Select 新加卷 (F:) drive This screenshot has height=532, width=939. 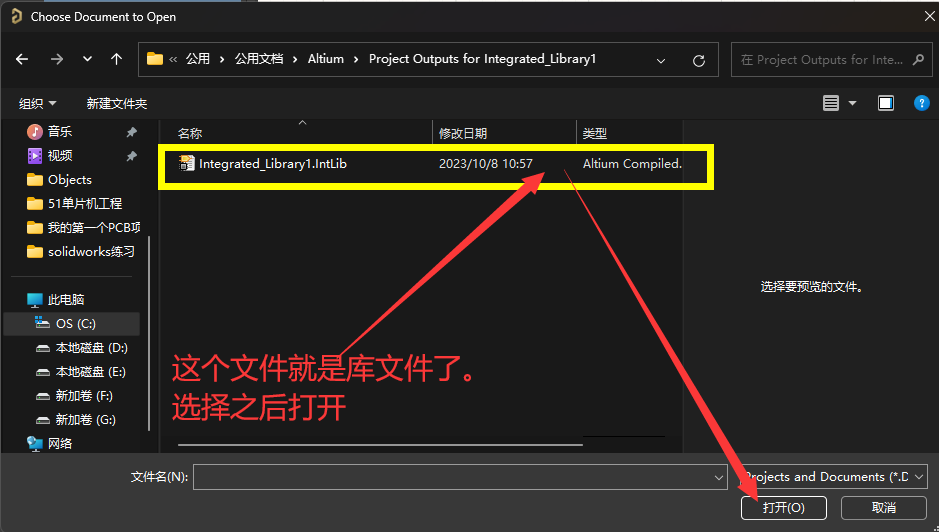coord(74,396)
